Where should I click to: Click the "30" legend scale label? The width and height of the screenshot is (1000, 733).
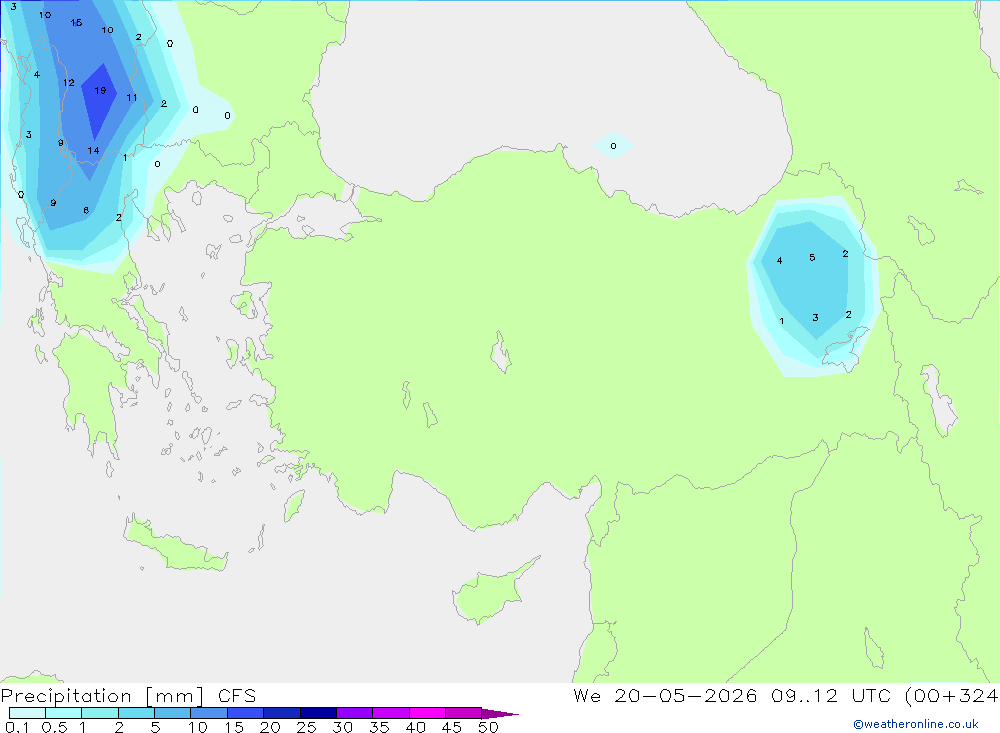point(342,727)
